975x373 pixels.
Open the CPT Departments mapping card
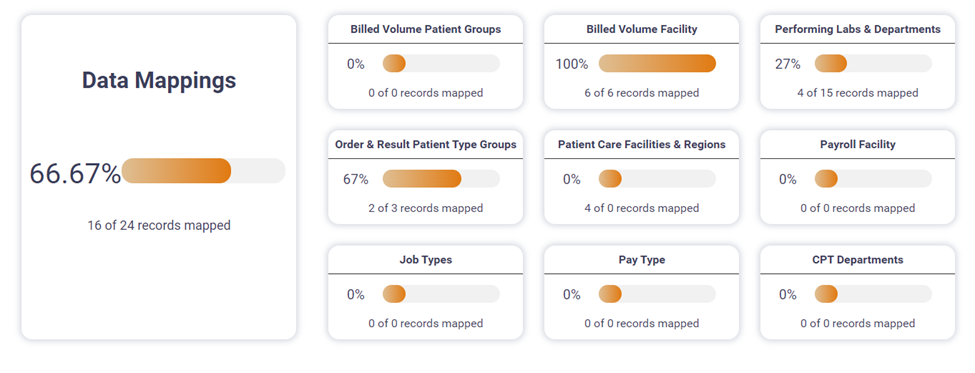coord(857,292)
